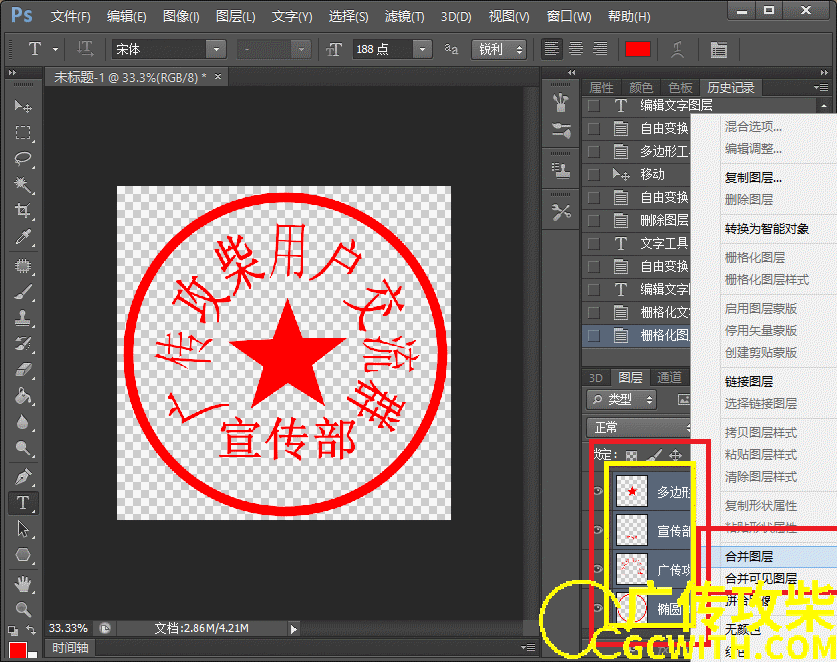837x662 pixels.
Task: Select the Healing Brush patch tool
Action: (23, 265)
